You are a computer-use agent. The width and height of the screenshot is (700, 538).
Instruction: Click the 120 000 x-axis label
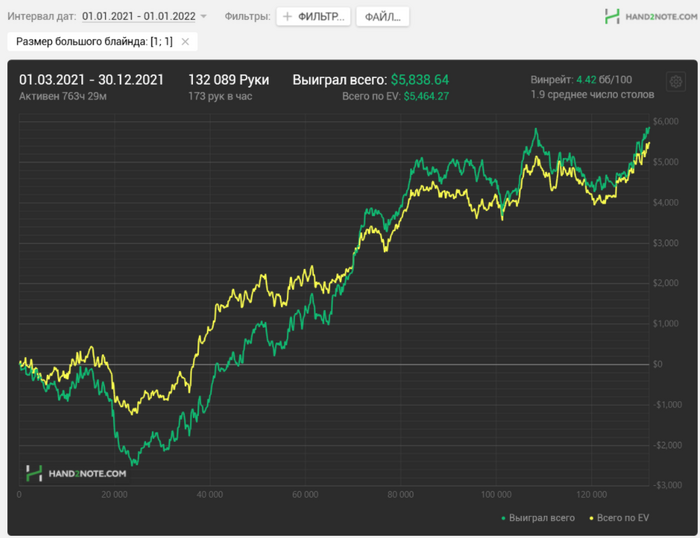(x=592, y=495)
